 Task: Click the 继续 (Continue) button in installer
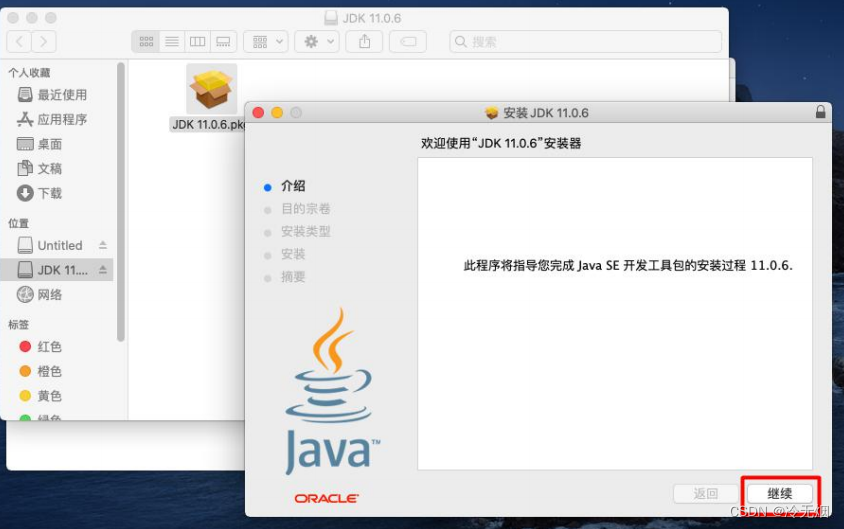[779, 493]
